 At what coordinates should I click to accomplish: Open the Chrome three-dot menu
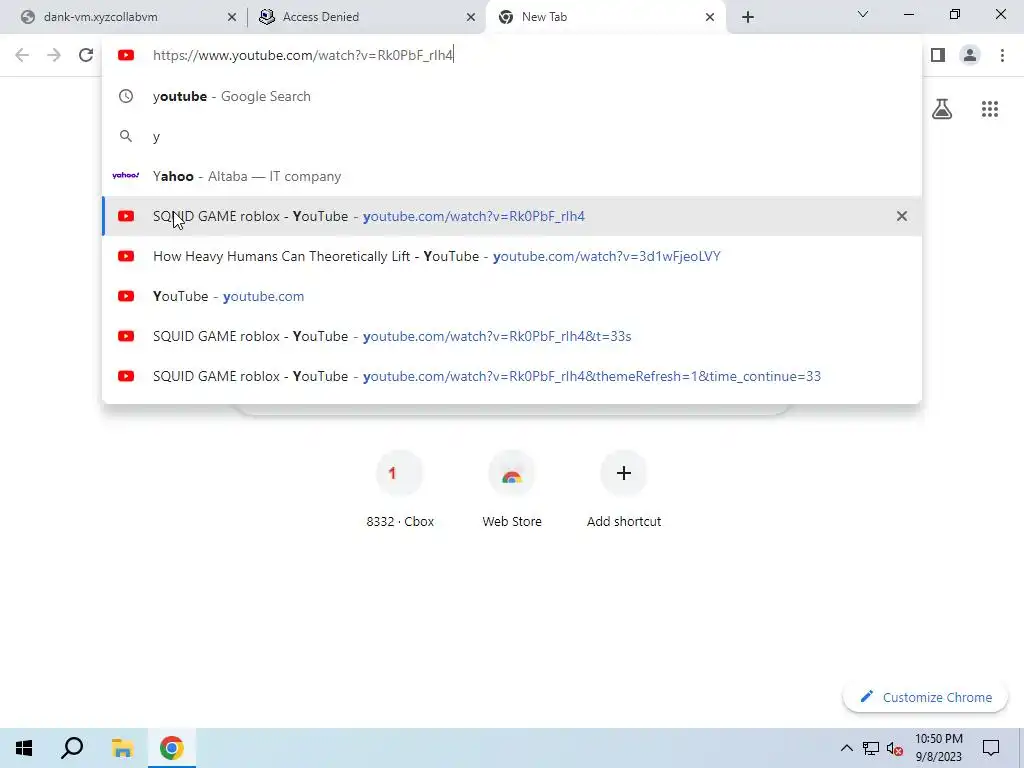[x=1002, y=56]
